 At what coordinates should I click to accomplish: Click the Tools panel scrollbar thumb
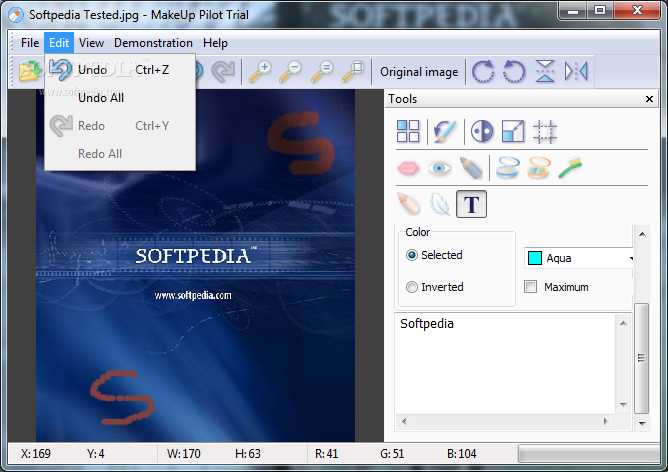(x=642, y=358)
